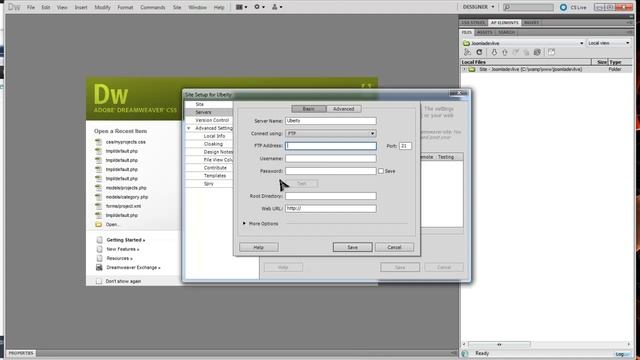640x360 pixels.
Task: Open the Site icon menu in menu bar
Action: (277, 7)
